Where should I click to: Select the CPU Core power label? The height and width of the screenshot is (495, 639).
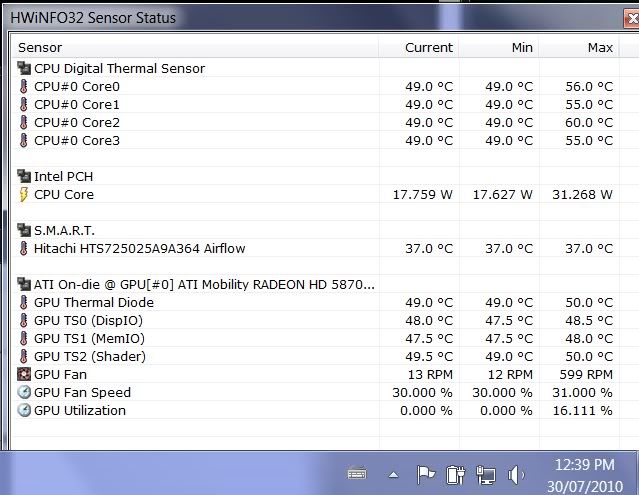coord(64,194)
